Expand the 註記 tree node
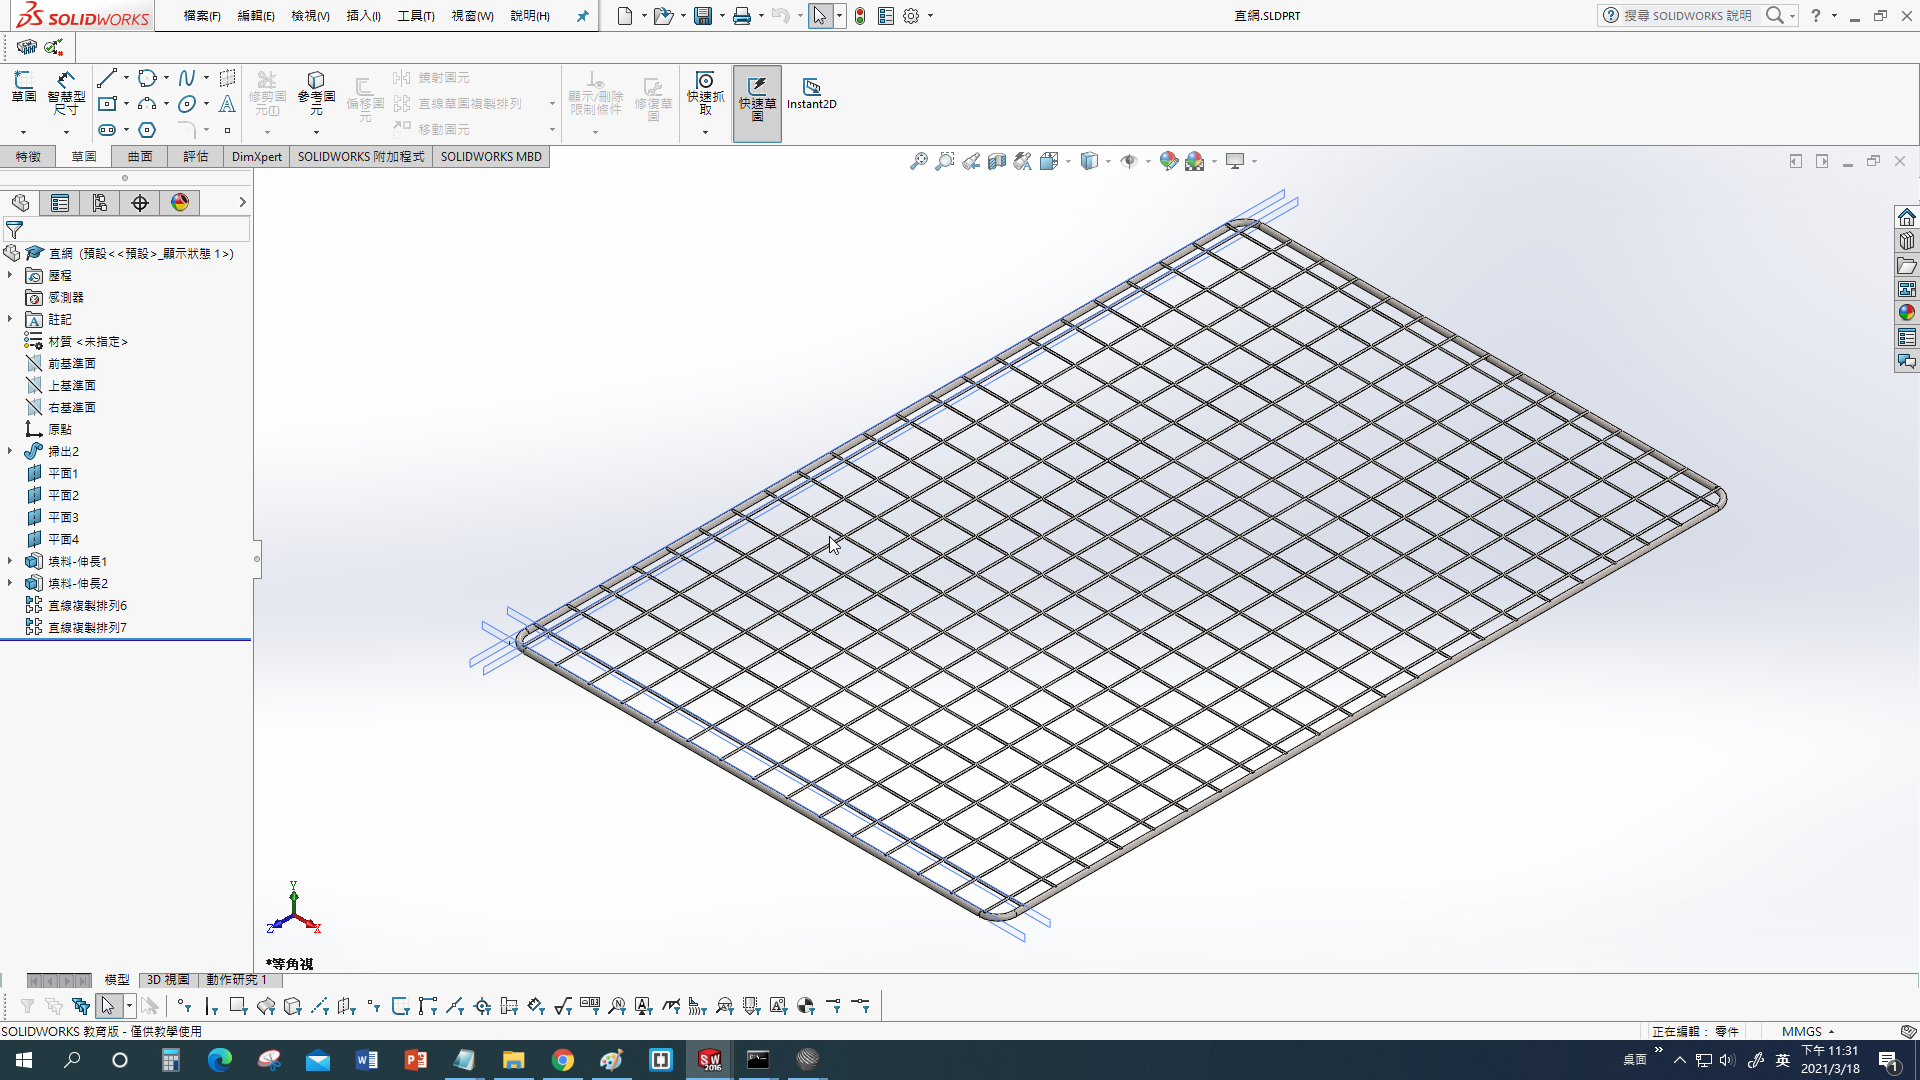The image size is (1920, 1080). pos(10,319)
